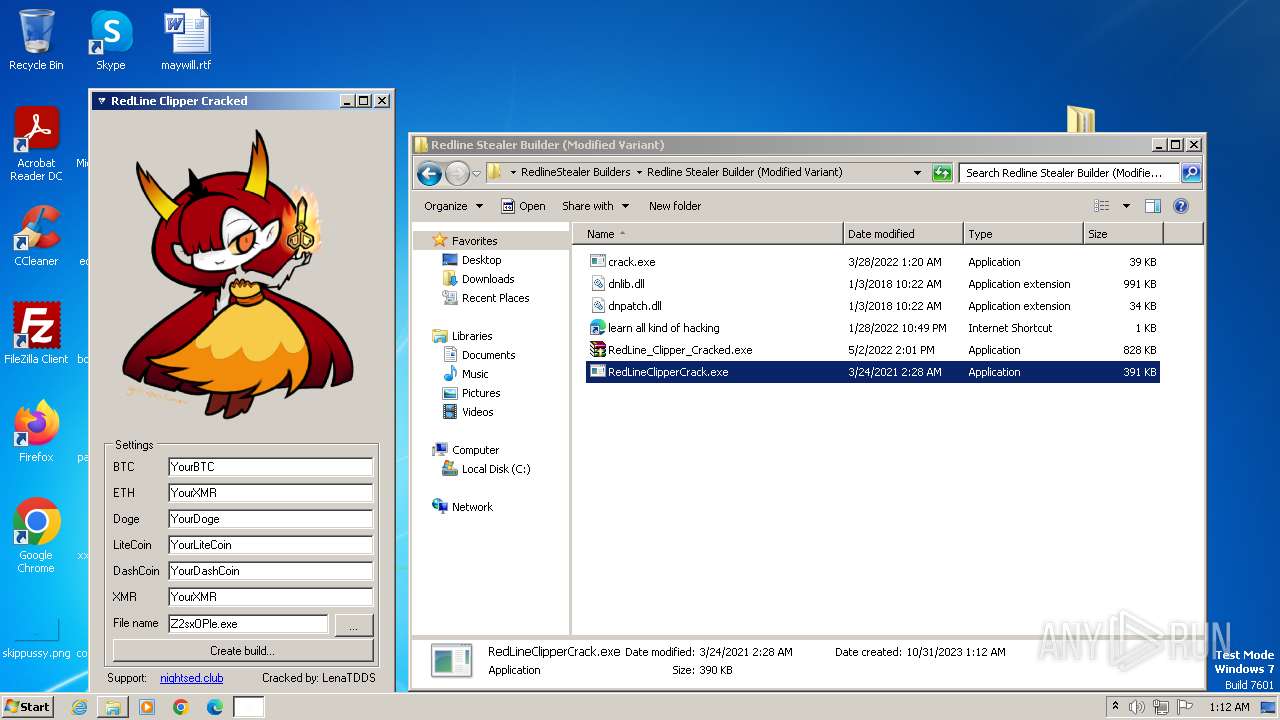This screenshot has height=720, width=1280.
Task: Click New folder in Explorer toolbar
Action: click(x=675, y=206)
